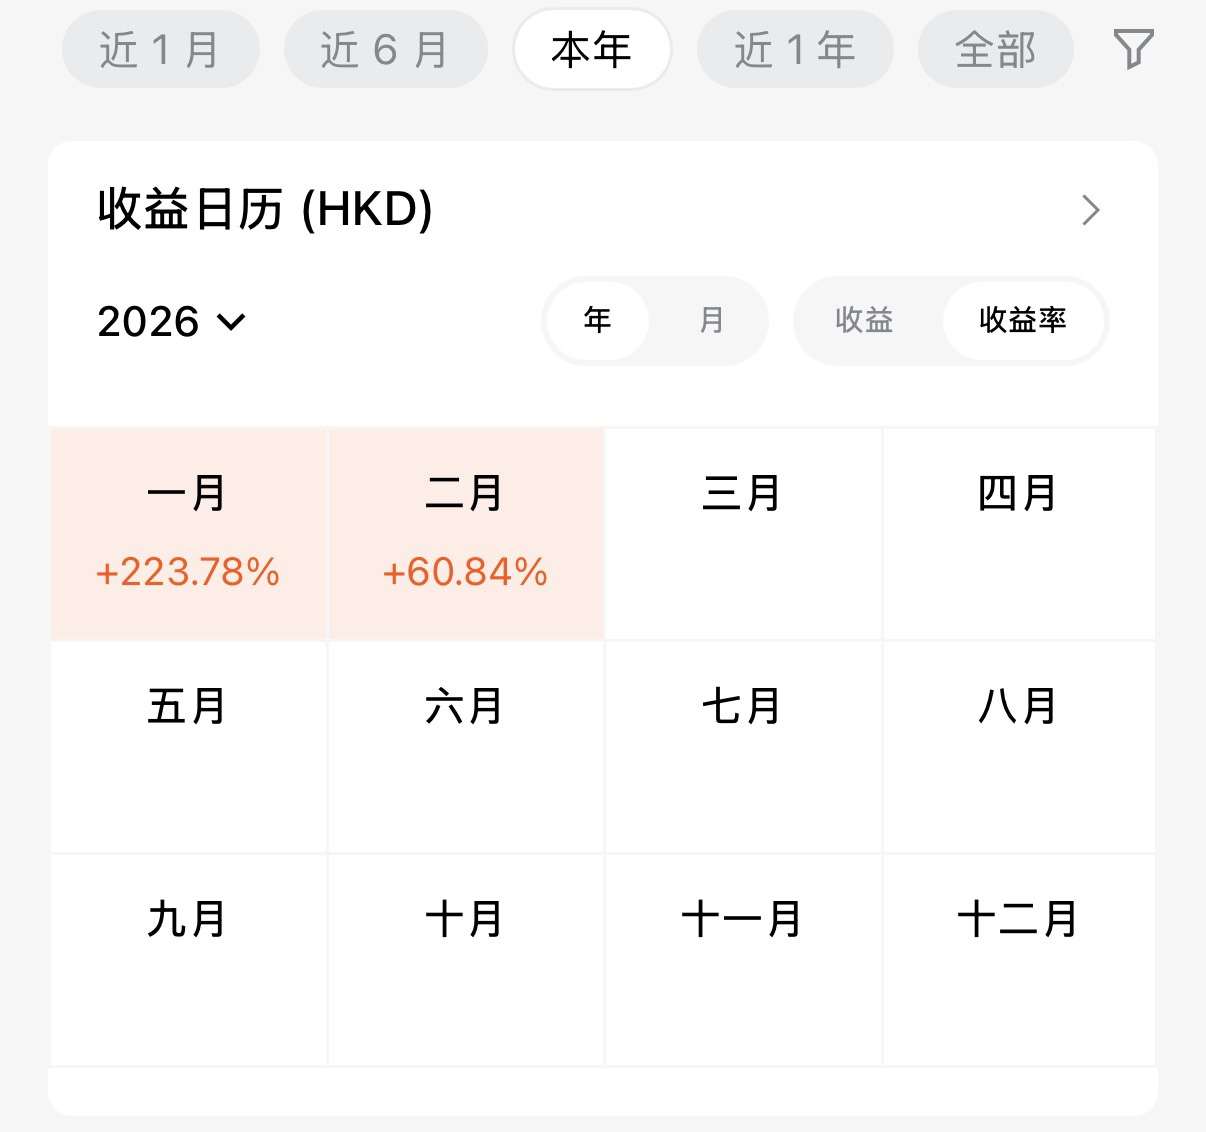Select the 近 1 月 range tab
The image size is (1206, 1132).
tap(160, 49)
